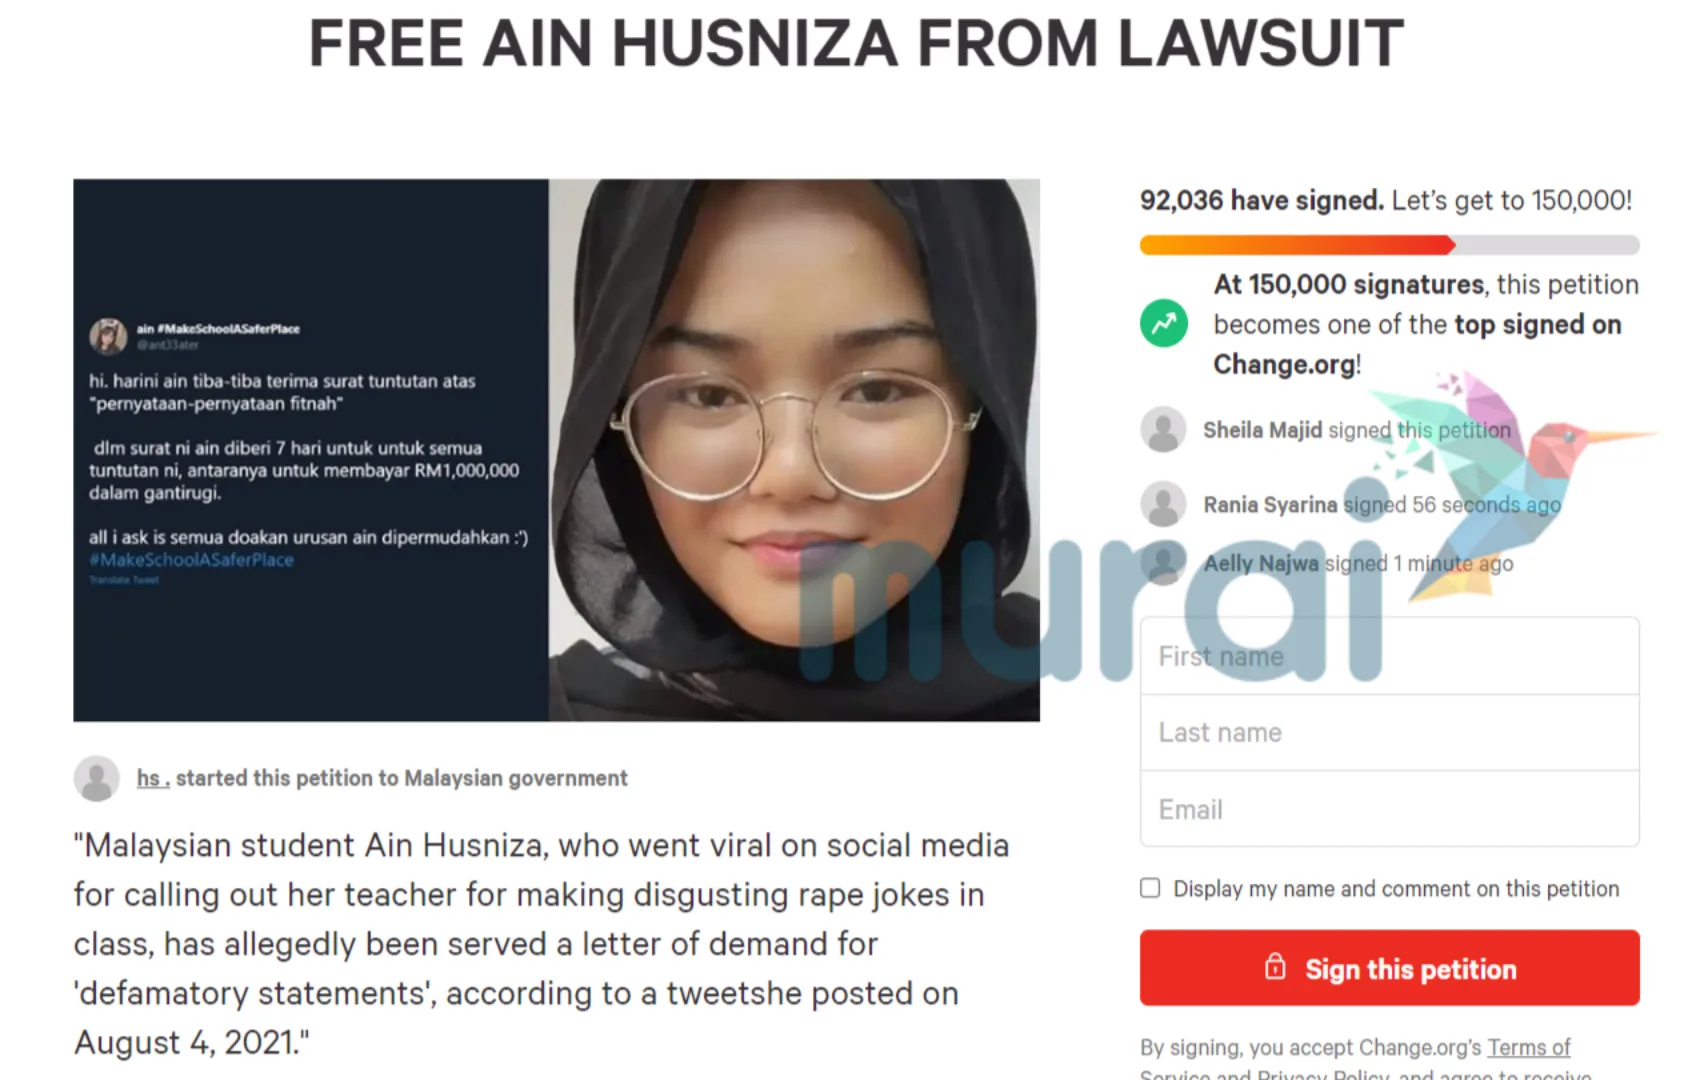Focus the First name field
Viewport: 1681px width, 1080px height.
(1389, 656)
